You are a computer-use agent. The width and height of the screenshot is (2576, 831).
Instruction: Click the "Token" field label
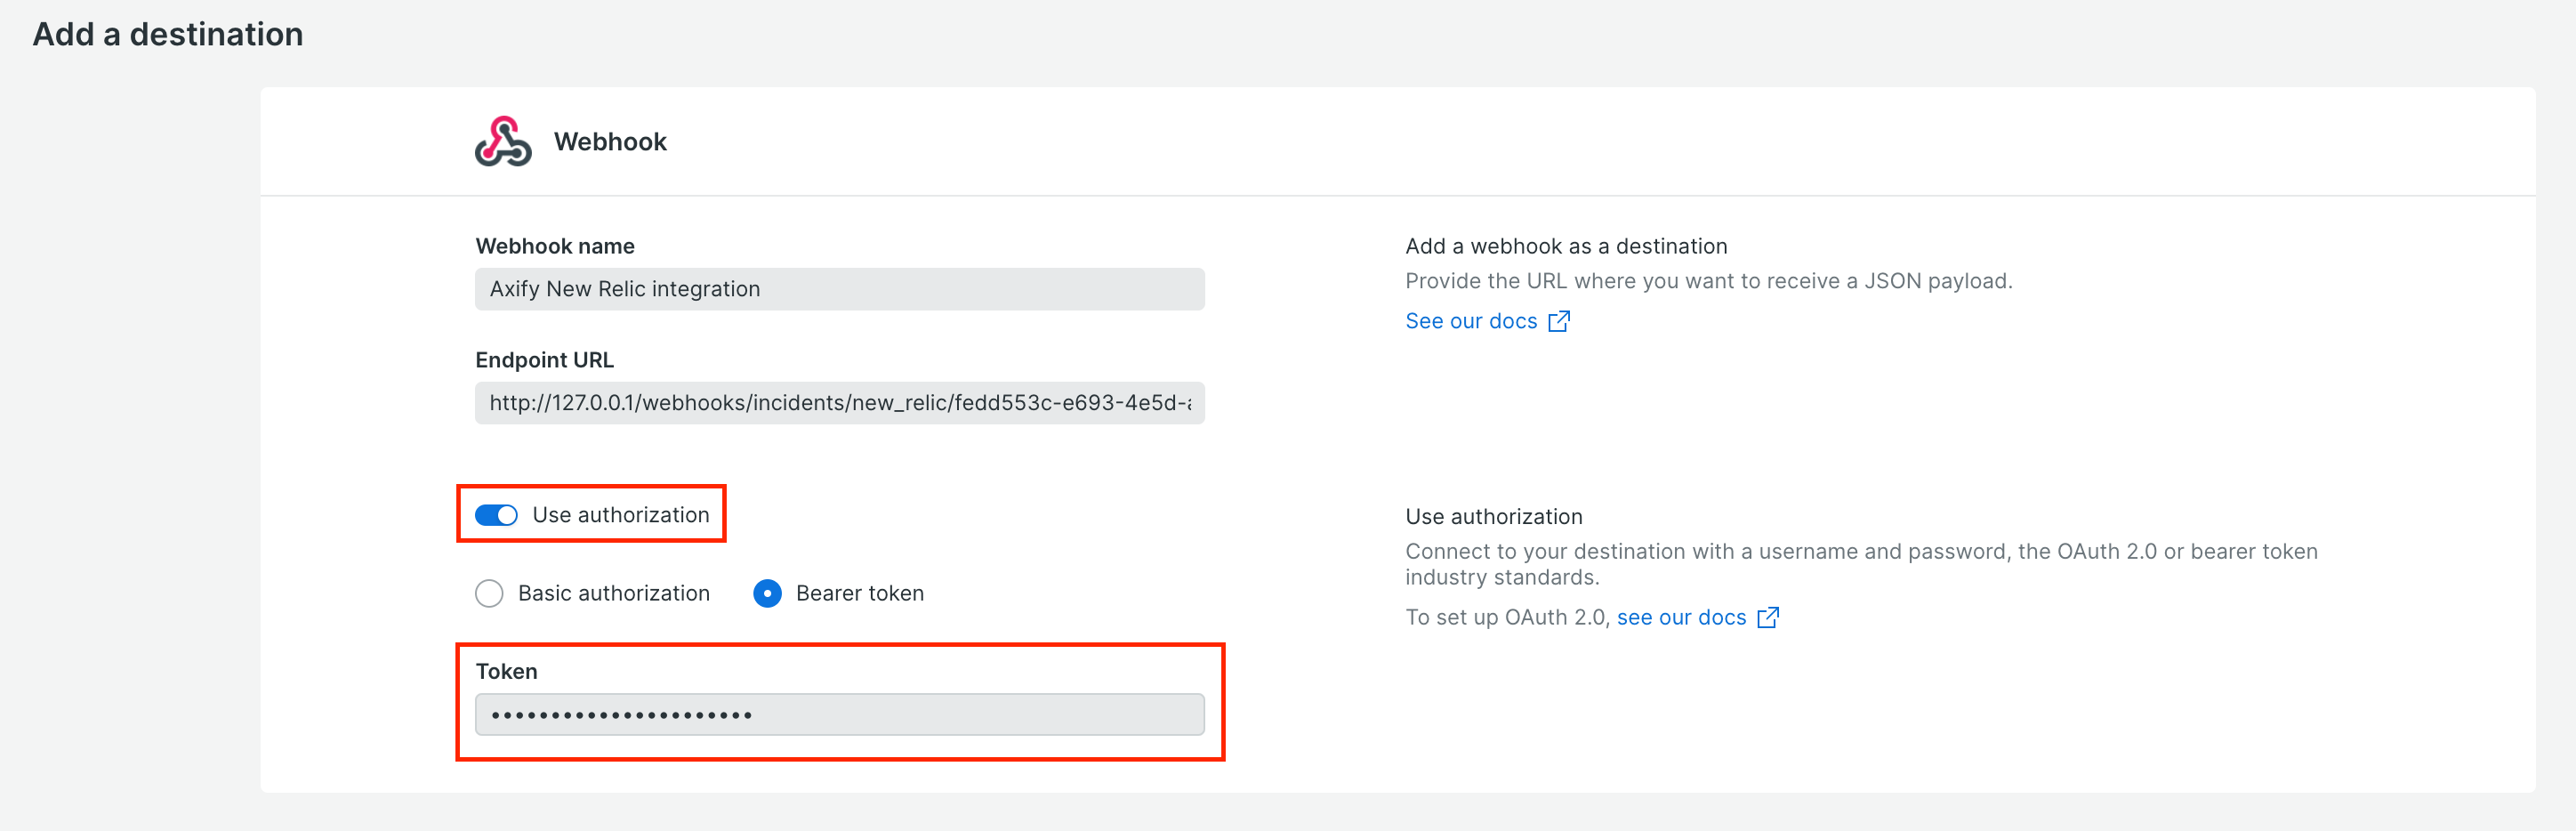[507, 671]
